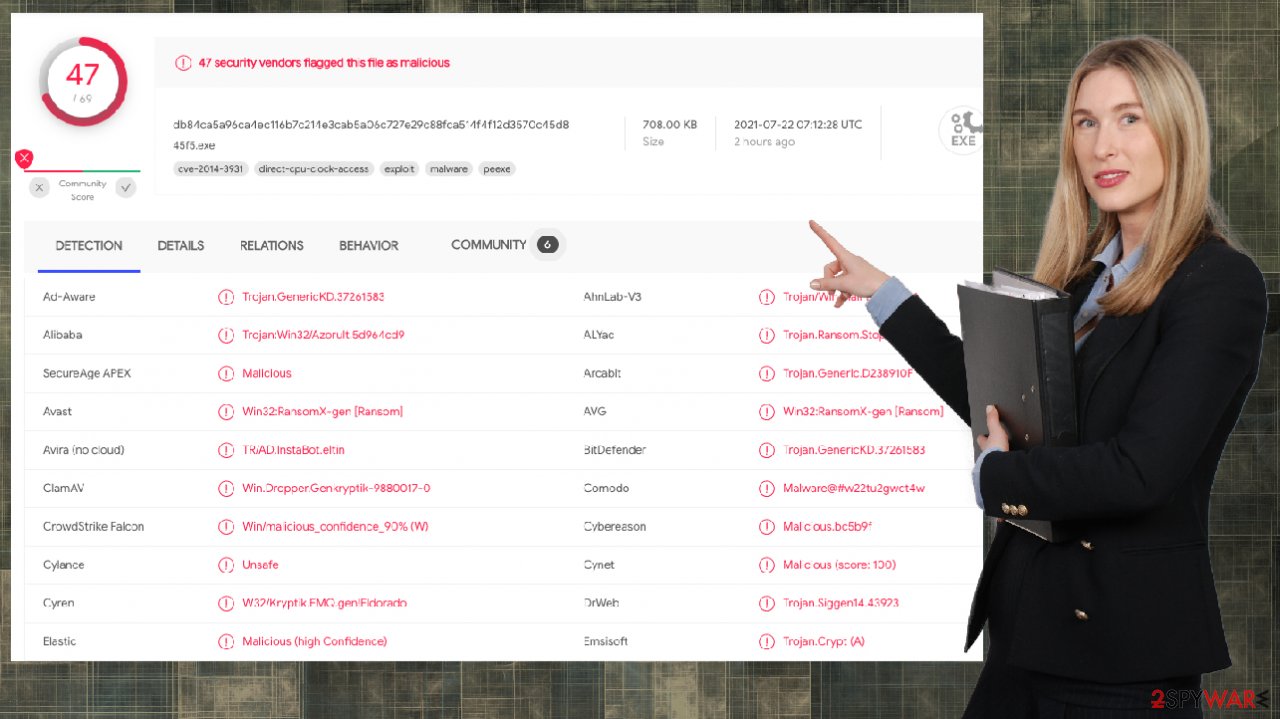Click the alert icon for ALYac

tap(767, 335)
